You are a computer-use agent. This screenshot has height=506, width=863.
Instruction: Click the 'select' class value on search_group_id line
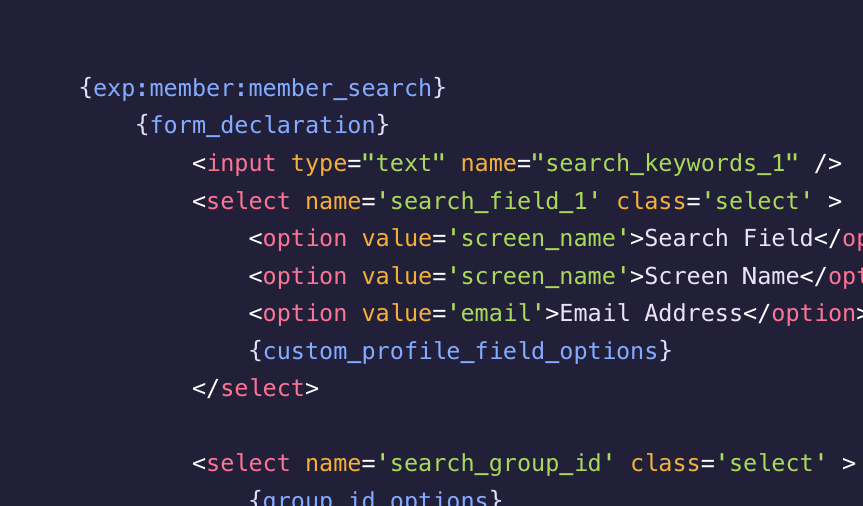pos(770,463)
